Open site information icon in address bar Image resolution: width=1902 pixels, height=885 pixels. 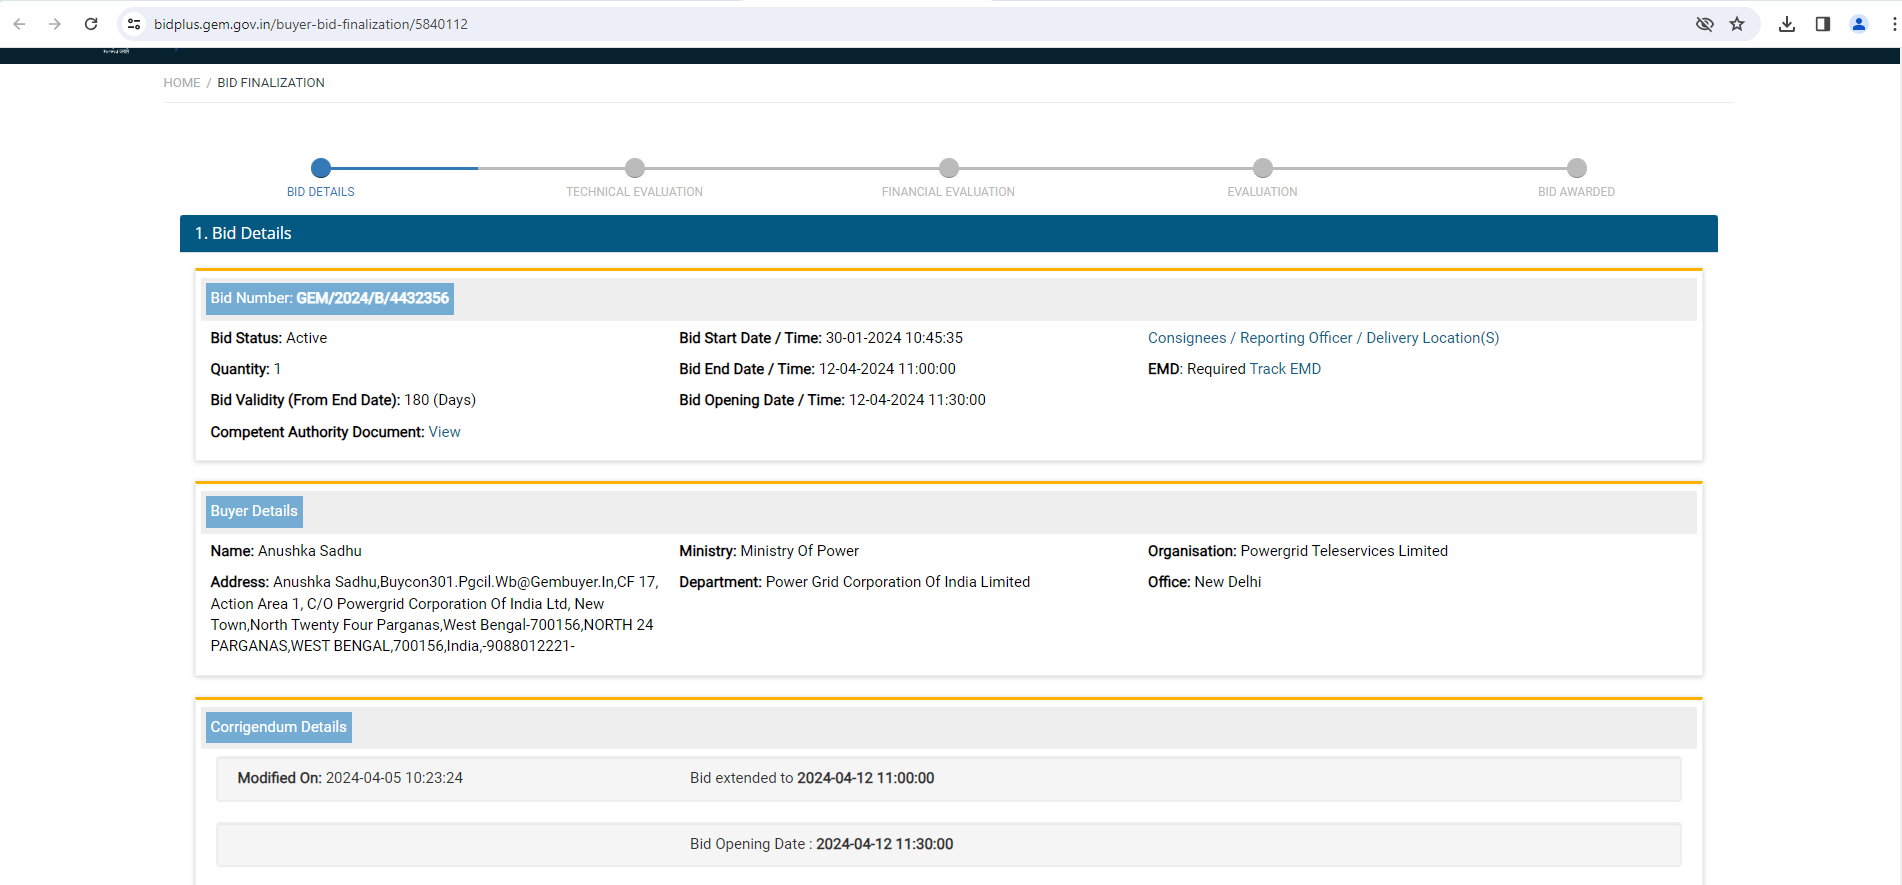134,24
